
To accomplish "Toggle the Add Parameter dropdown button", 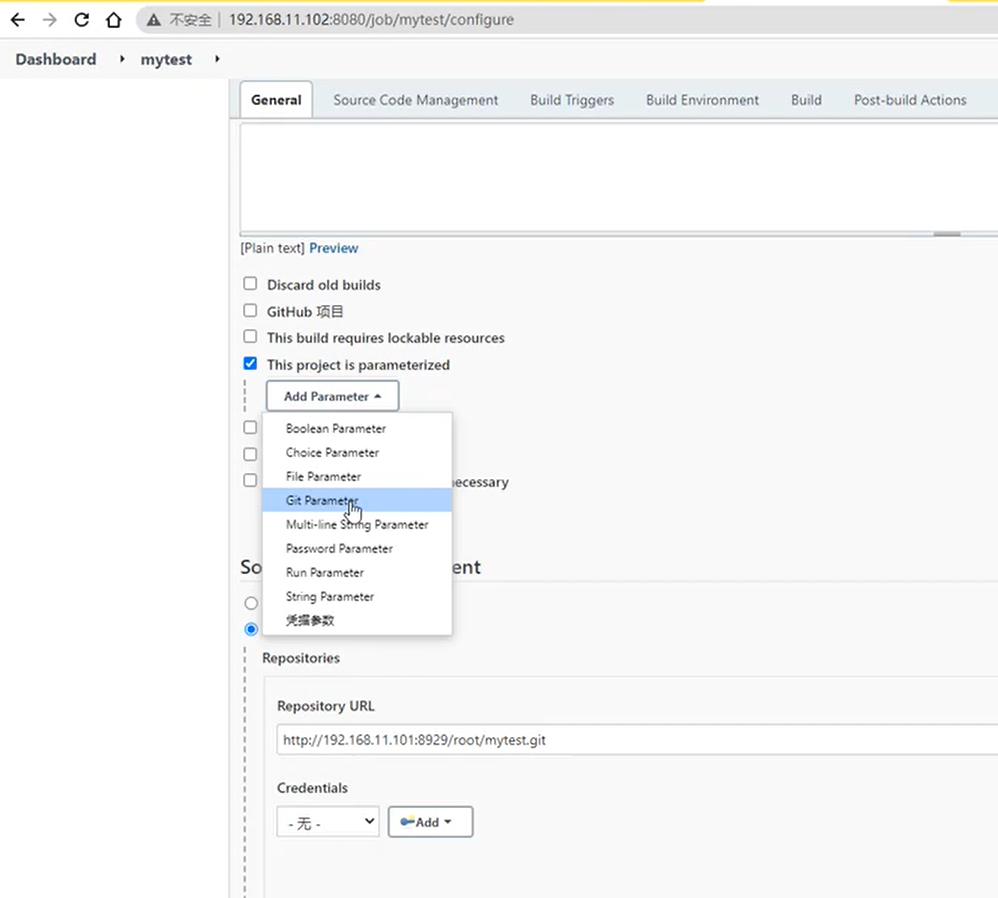I will (332, 396).
